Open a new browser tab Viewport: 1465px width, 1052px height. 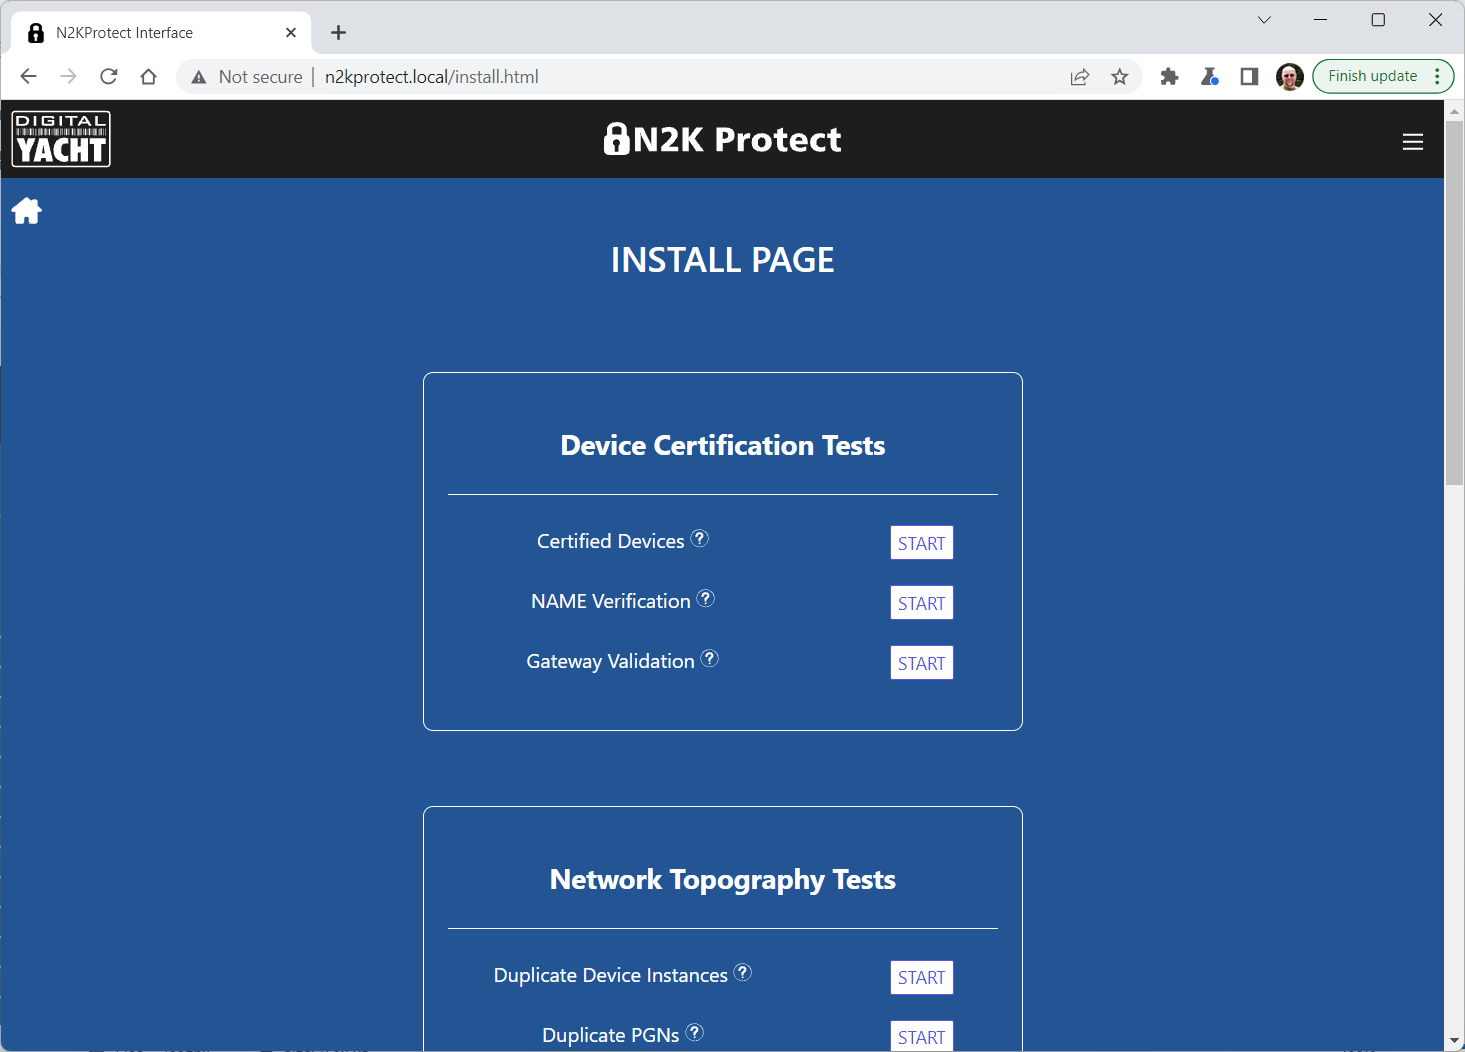[339, 33]
